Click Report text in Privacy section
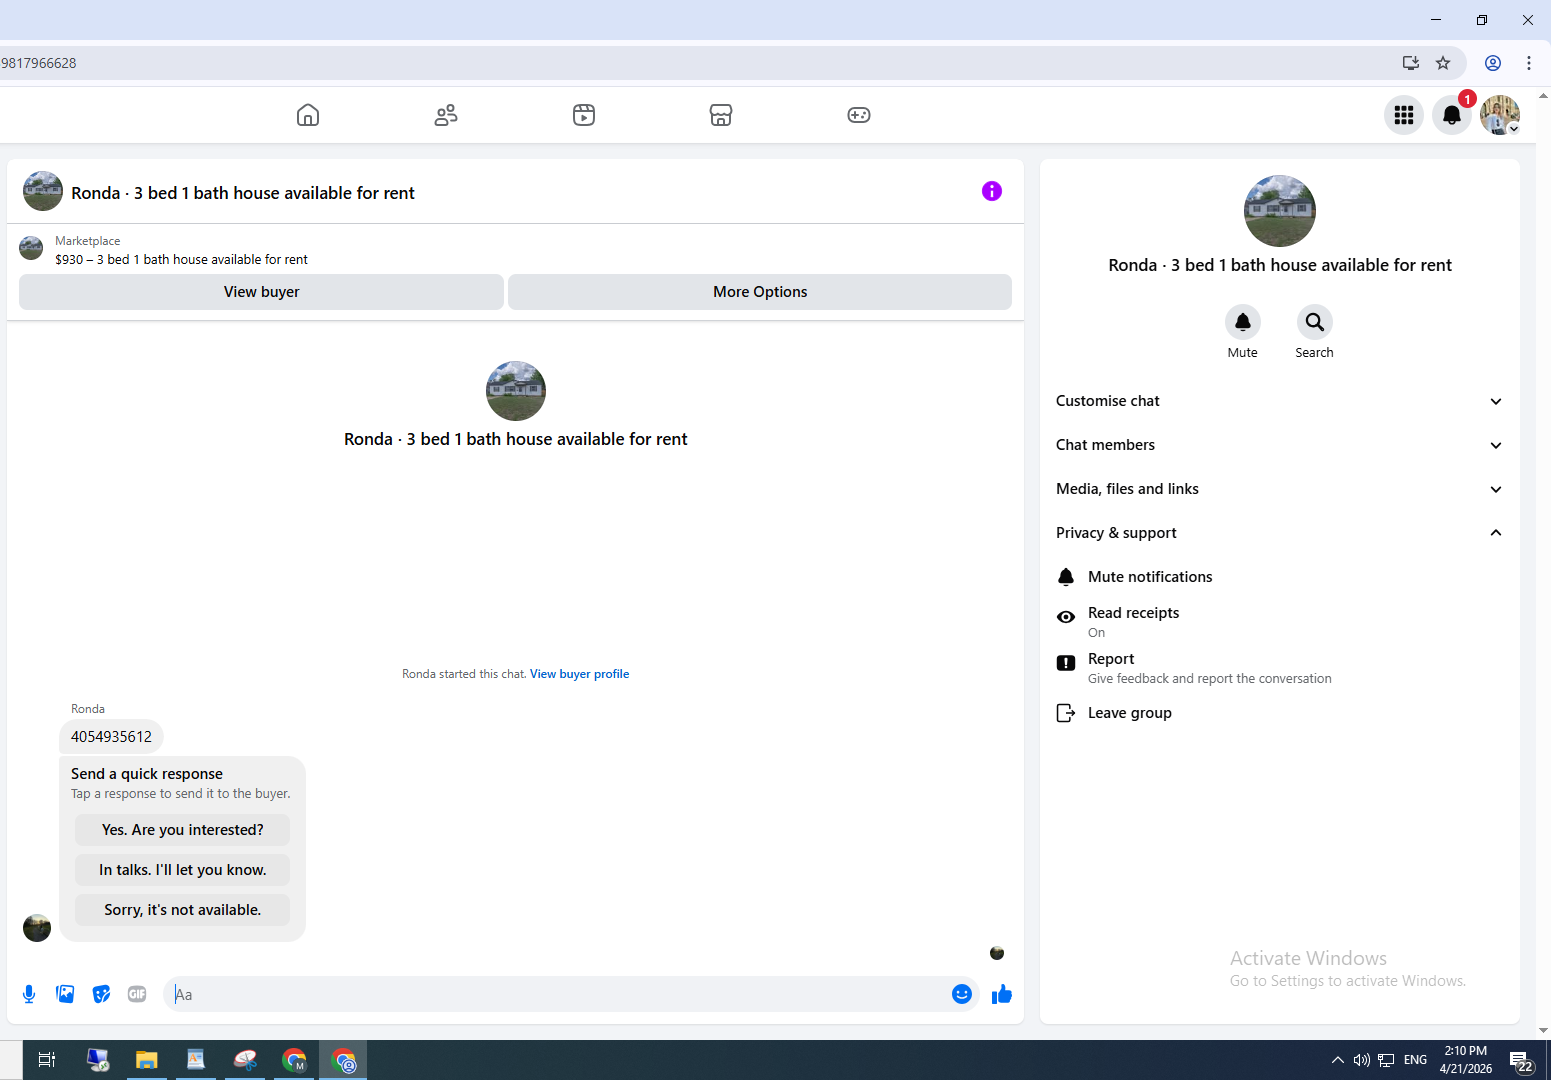 [1111, 659]
